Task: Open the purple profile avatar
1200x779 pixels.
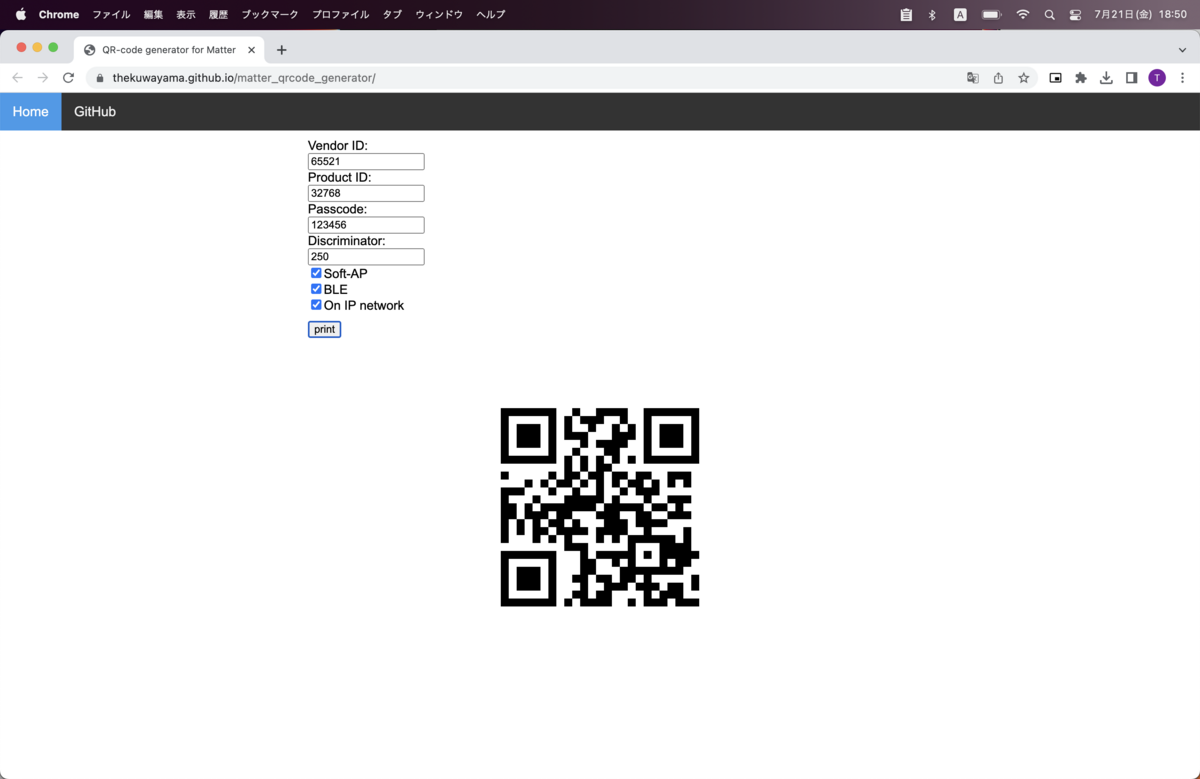Action: click(1157, 78)
